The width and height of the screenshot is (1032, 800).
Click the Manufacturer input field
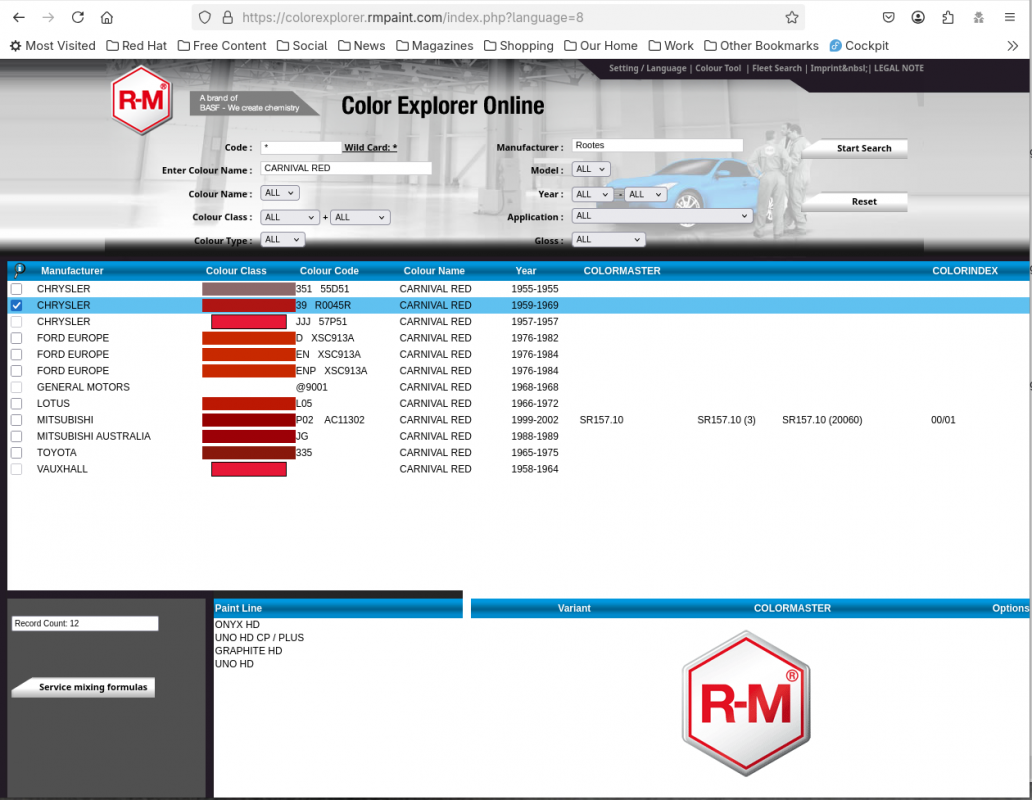tap(658, 145)
